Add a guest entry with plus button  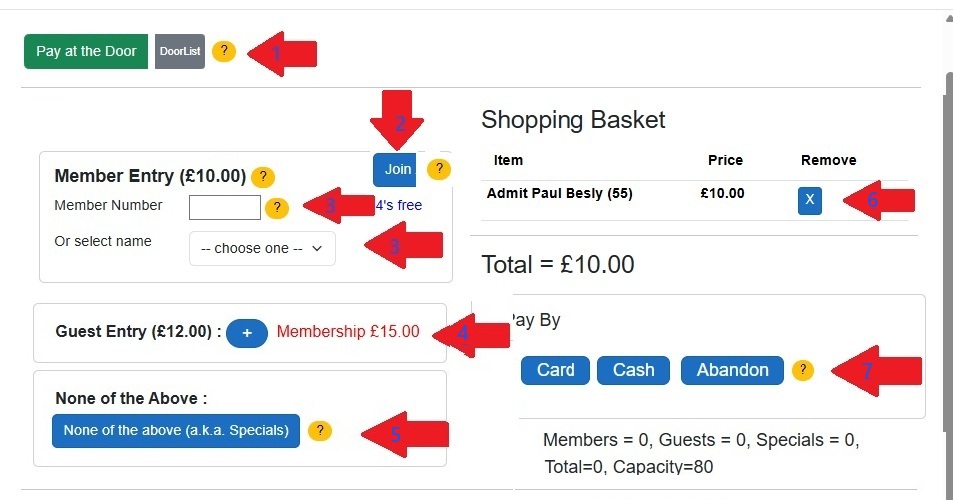[246, 333]
